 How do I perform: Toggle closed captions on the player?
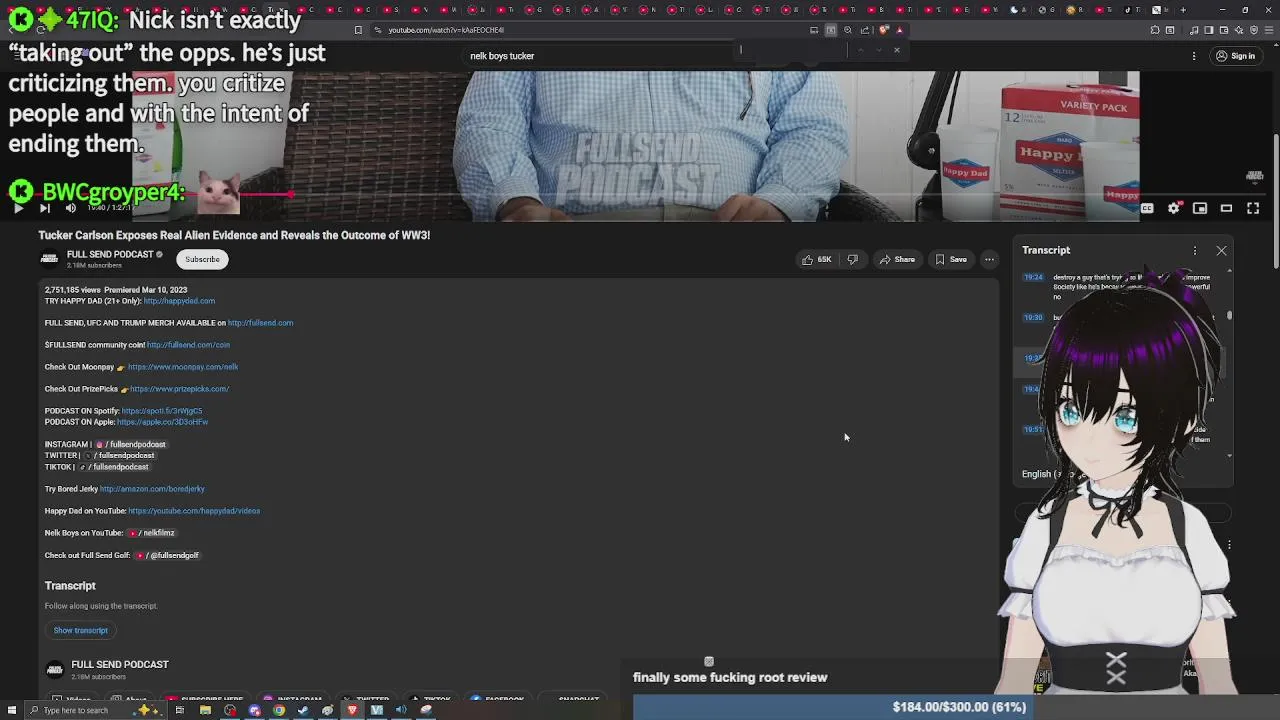[1147, 208]
